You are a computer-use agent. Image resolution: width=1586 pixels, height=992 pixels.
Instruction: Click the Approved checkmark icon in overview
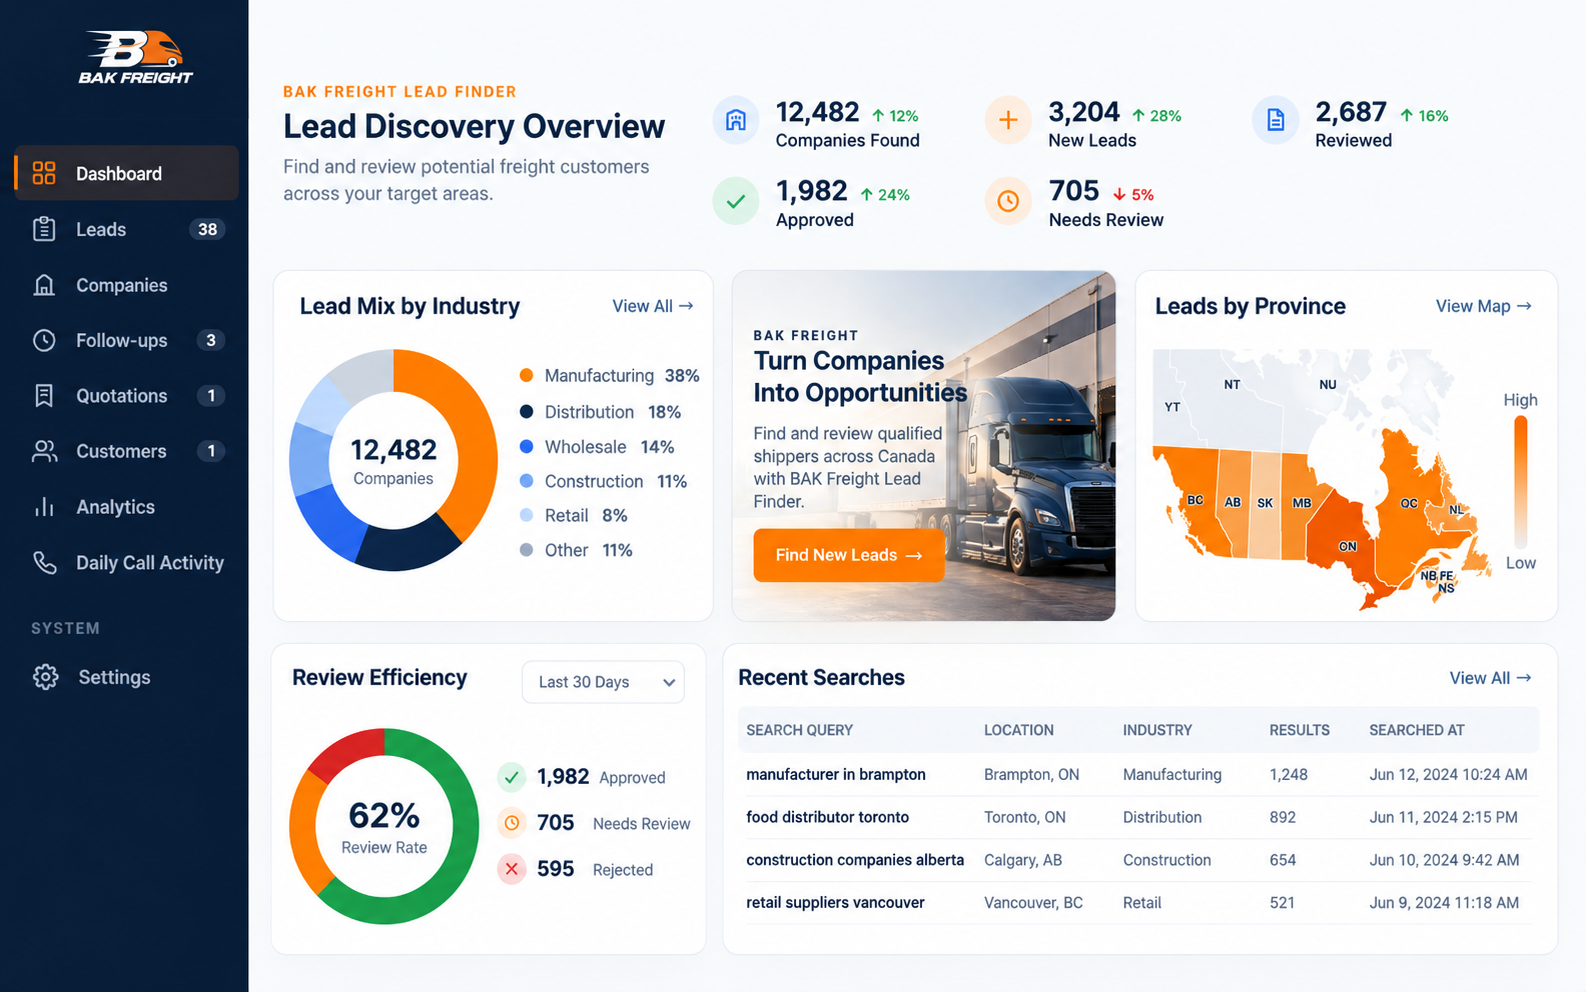point(736,201)
